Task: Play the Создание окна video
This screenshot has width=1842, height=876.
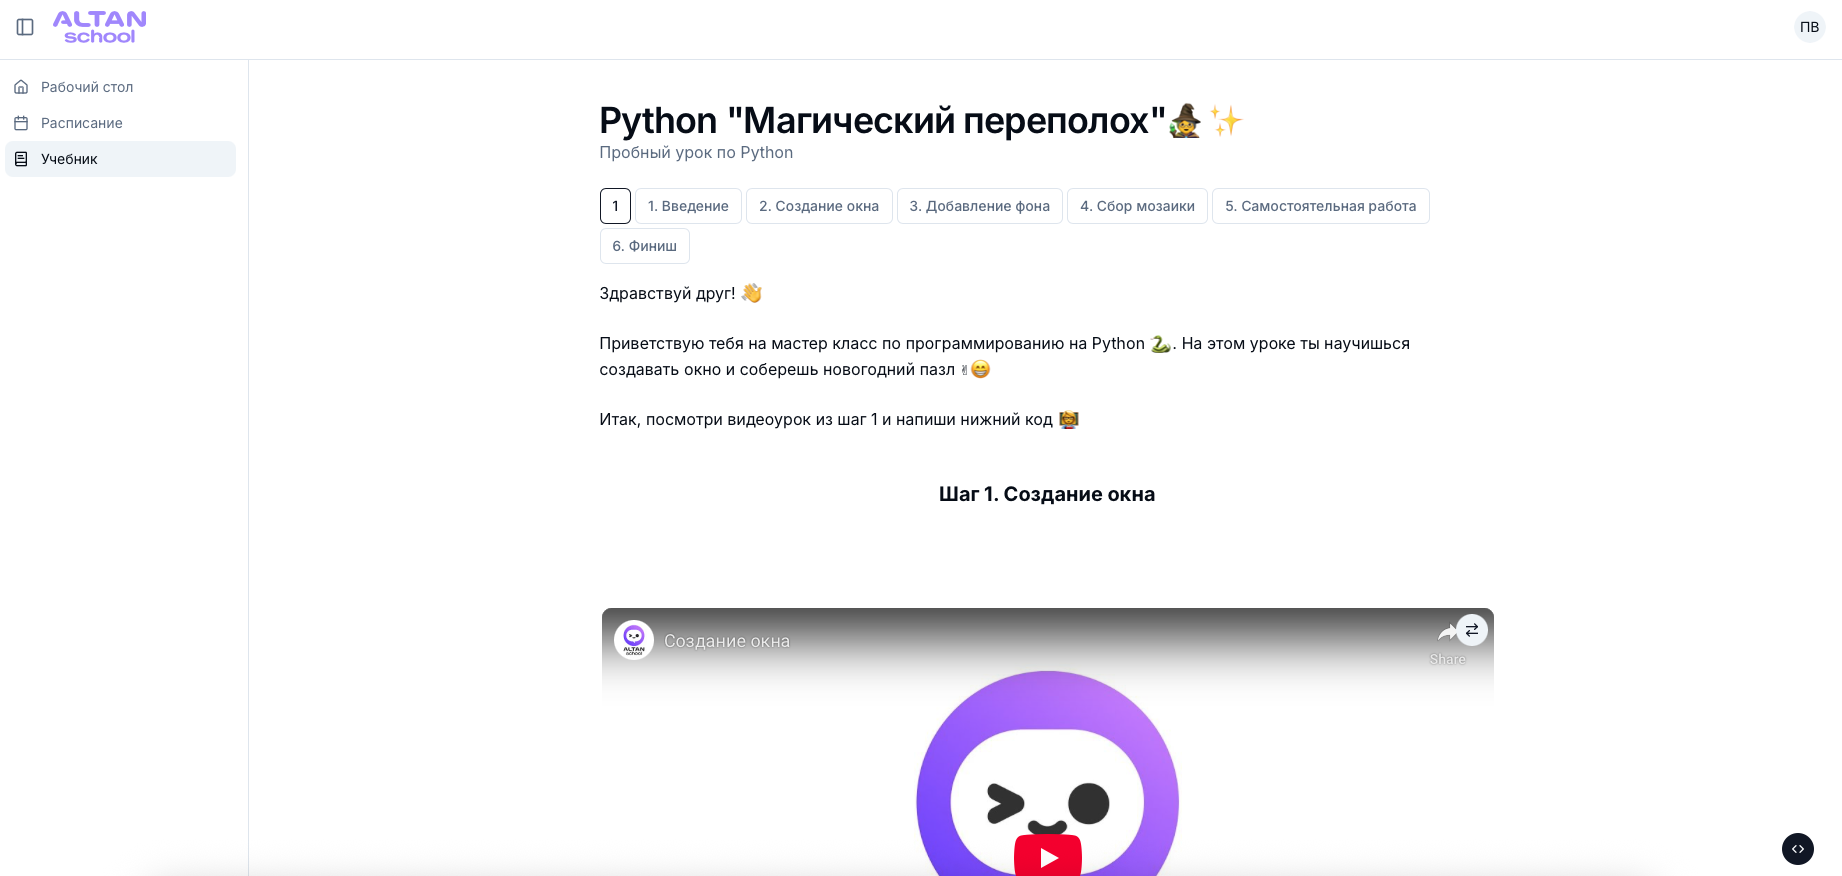Action: (x=1048, y=856)
